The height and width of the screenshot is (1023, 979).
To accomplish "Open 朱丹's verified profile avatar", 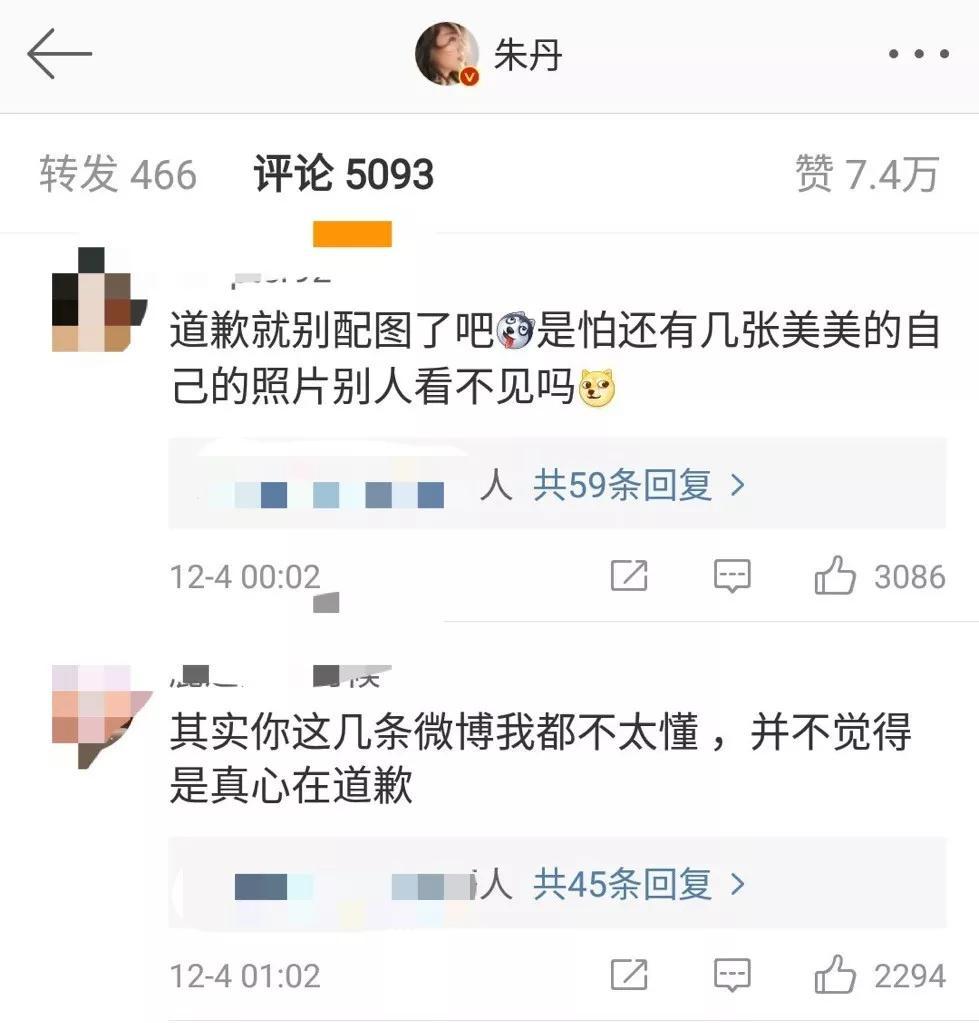I will (x=447, y=55).
